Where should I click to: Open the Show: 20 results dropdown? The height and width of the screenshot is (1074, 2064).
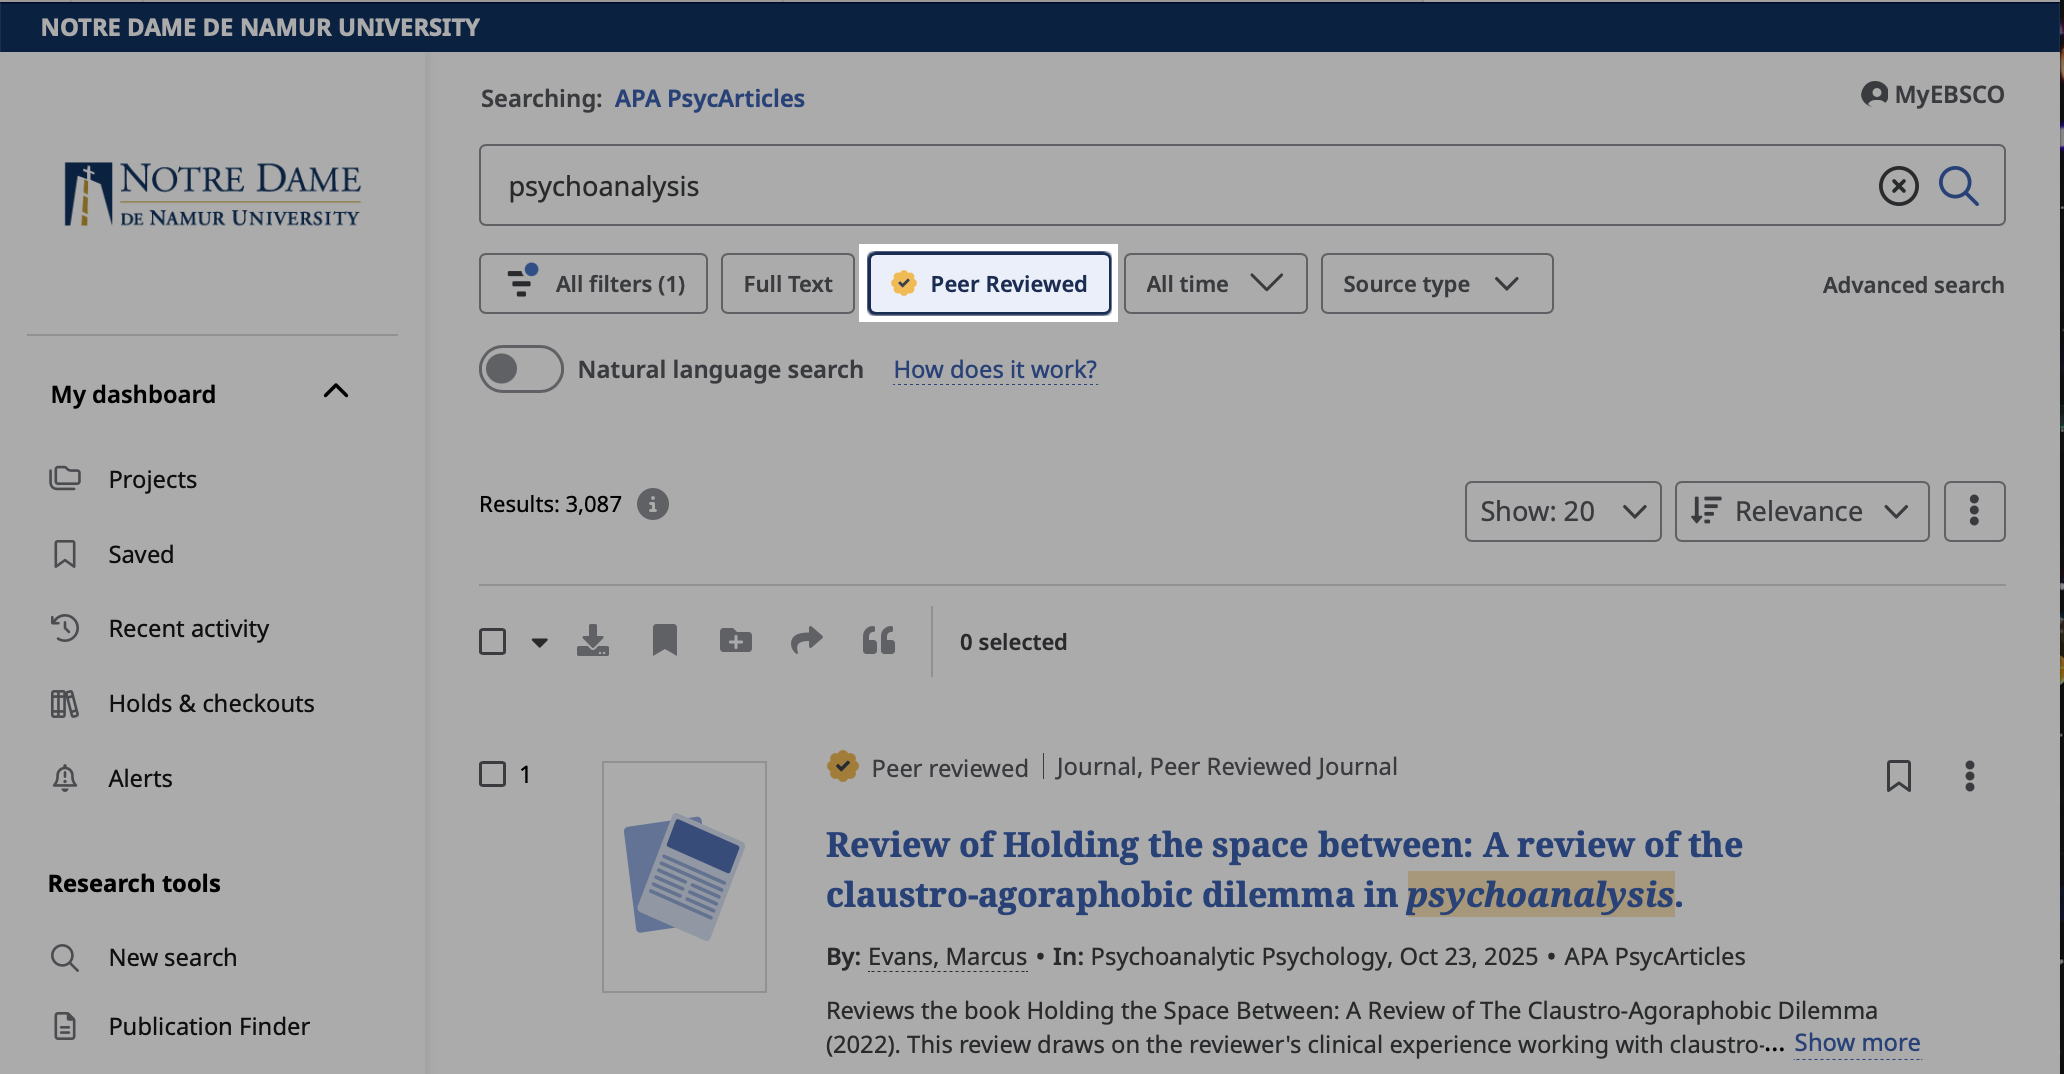pyautogui.click(x=1561, y=511)
